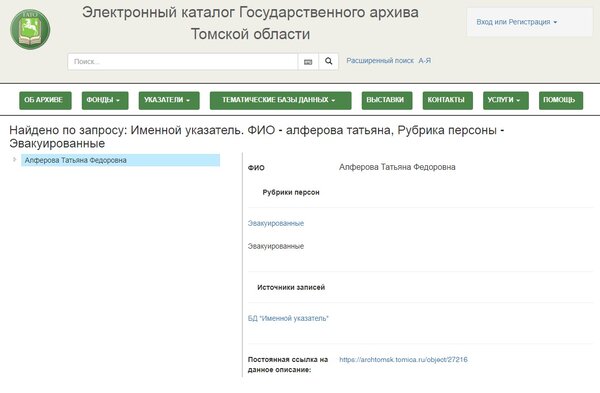
Task: Click the Электронный каталог page title
Action: pyautogui.click(x=250, y=23)
